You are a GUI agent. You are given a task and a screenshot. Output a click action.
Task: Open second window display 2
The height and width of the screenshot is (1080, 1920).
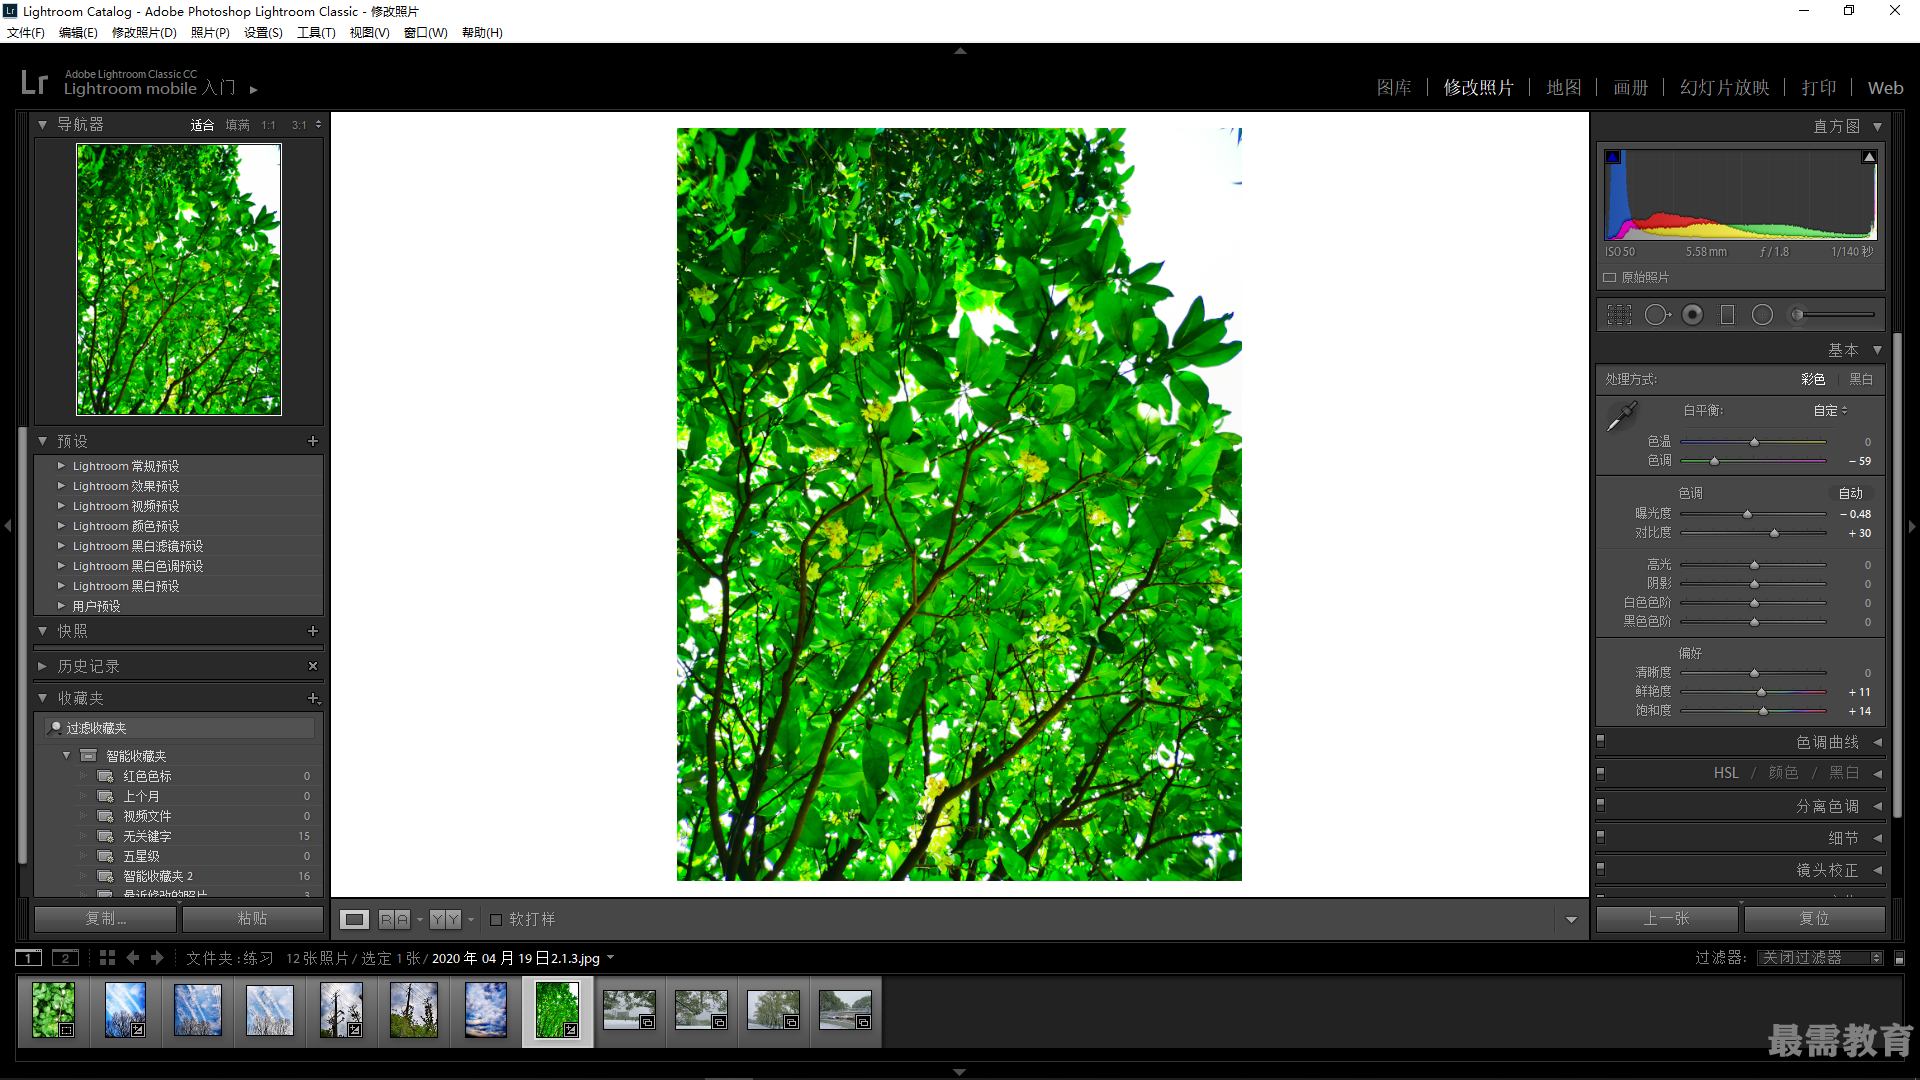click(x=65, y=958)
